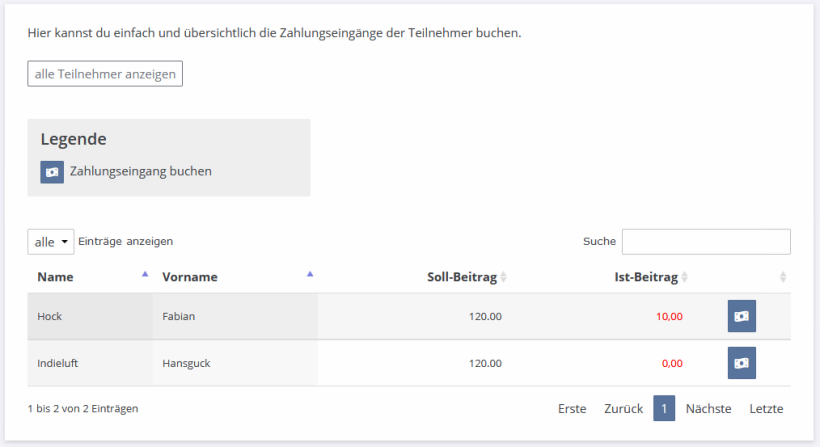Book payment for Fabian Hock
Screen dimensions: 820x447
[x=742, y=316]
